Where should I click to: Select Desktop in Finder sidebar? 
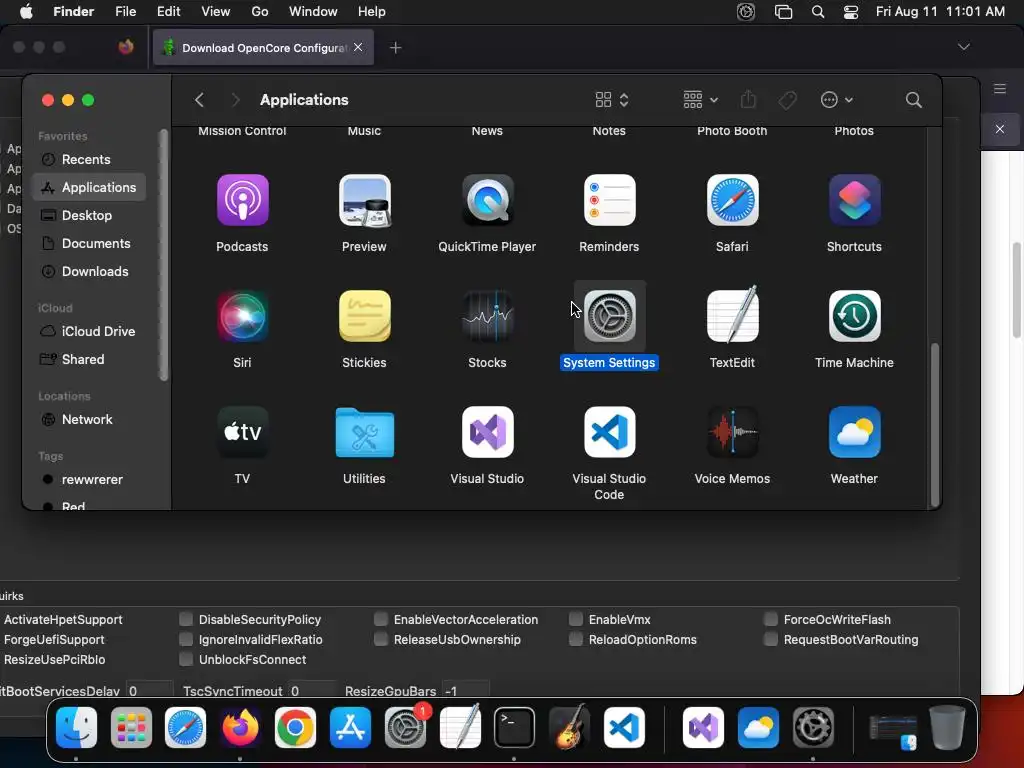pos(89,216)
